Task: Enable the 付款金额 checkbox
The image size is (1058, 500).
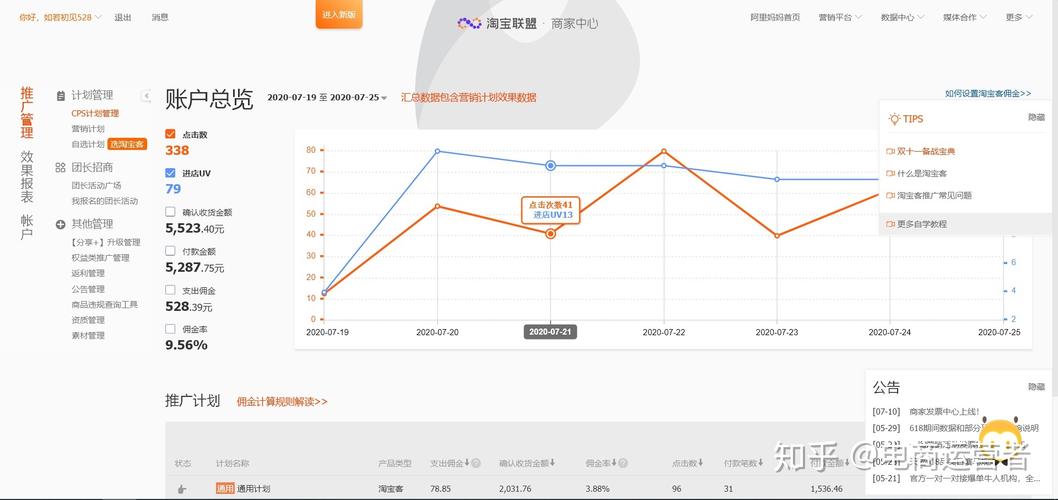Action: click(x=170, y=251)
